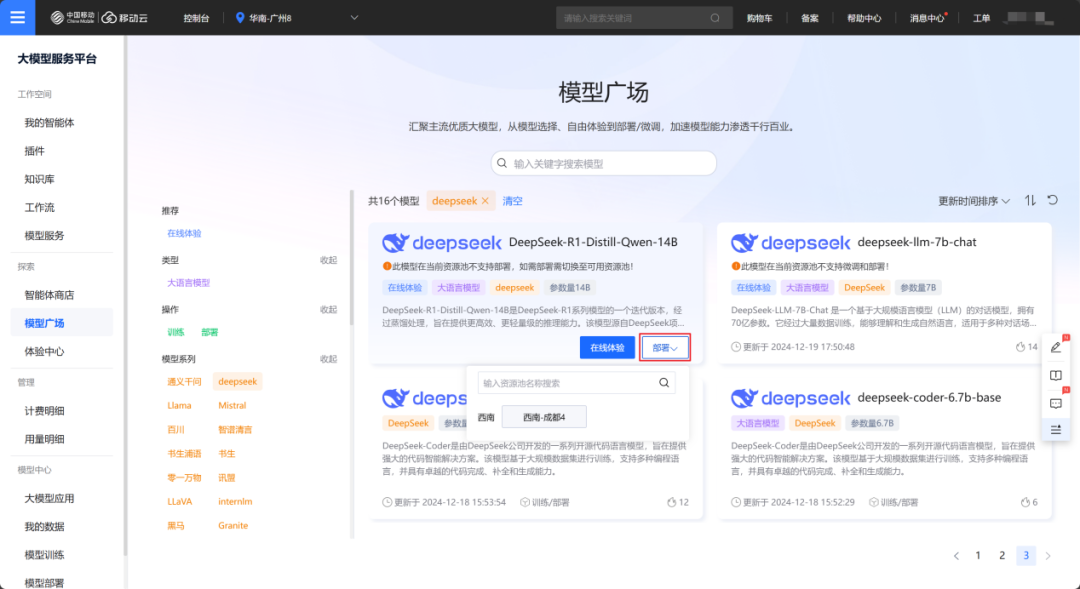The height and width of the screenshot is (589, 1080).
Task: Toggle the 训练 operation filter
Action: [176, 332]
